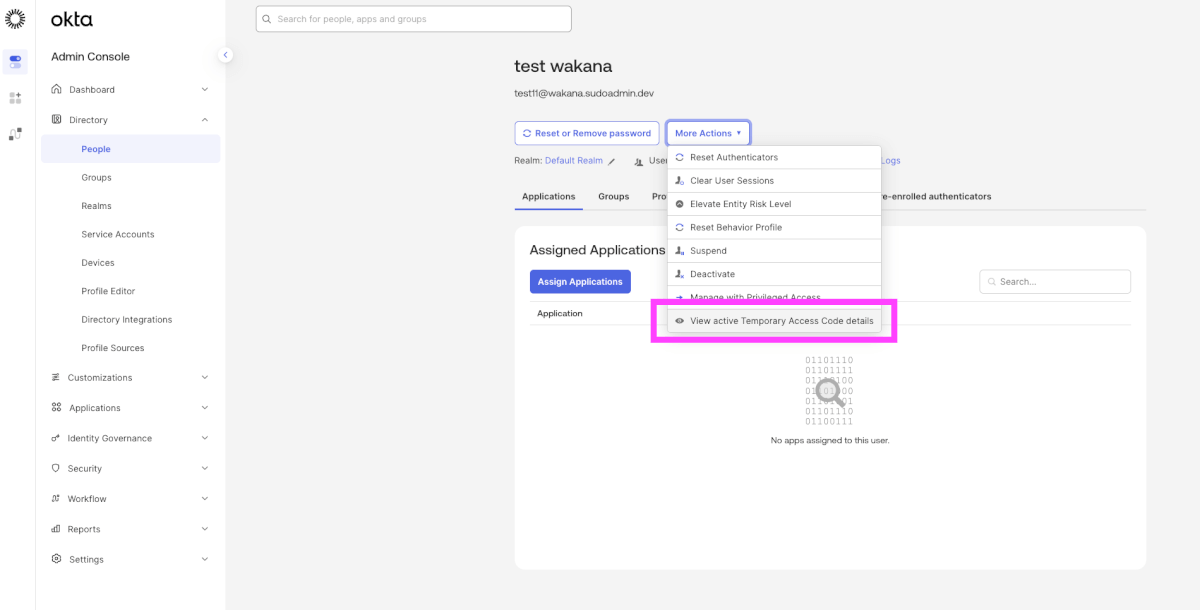Select Suspend in the More Actions menu
This screenshot has width=1200, height=610.
[x=708, y=251]
